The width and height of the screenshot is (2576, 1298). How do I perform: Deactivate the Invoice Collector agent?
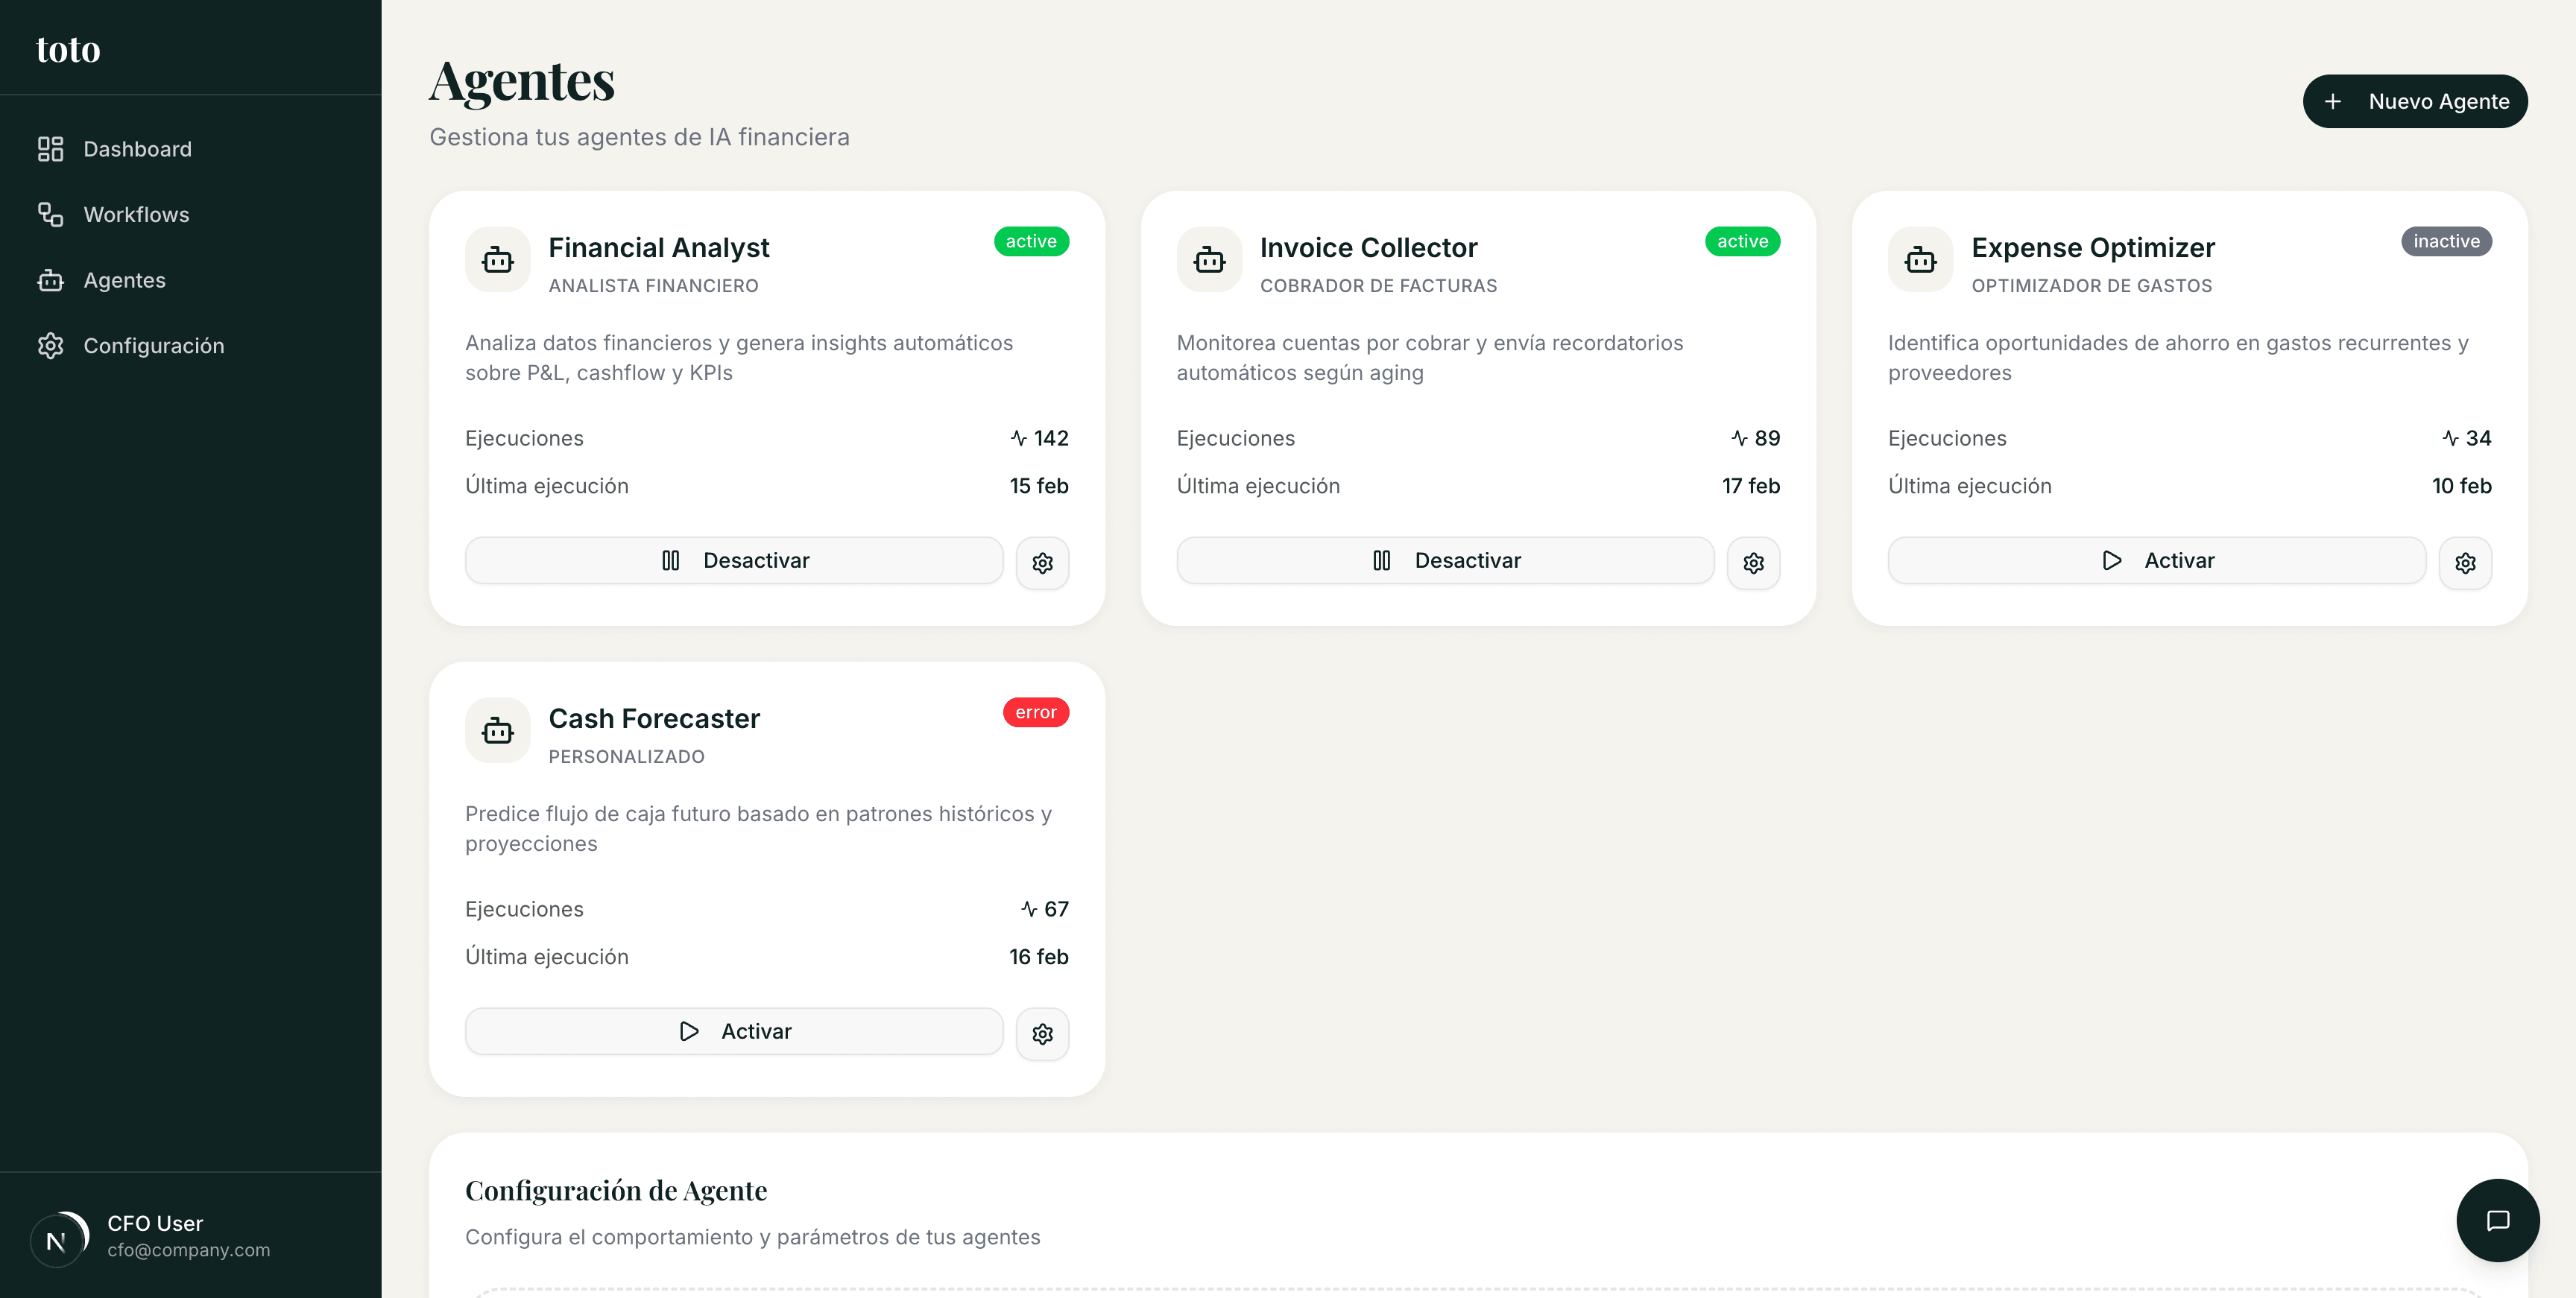tap(1445, 560)
